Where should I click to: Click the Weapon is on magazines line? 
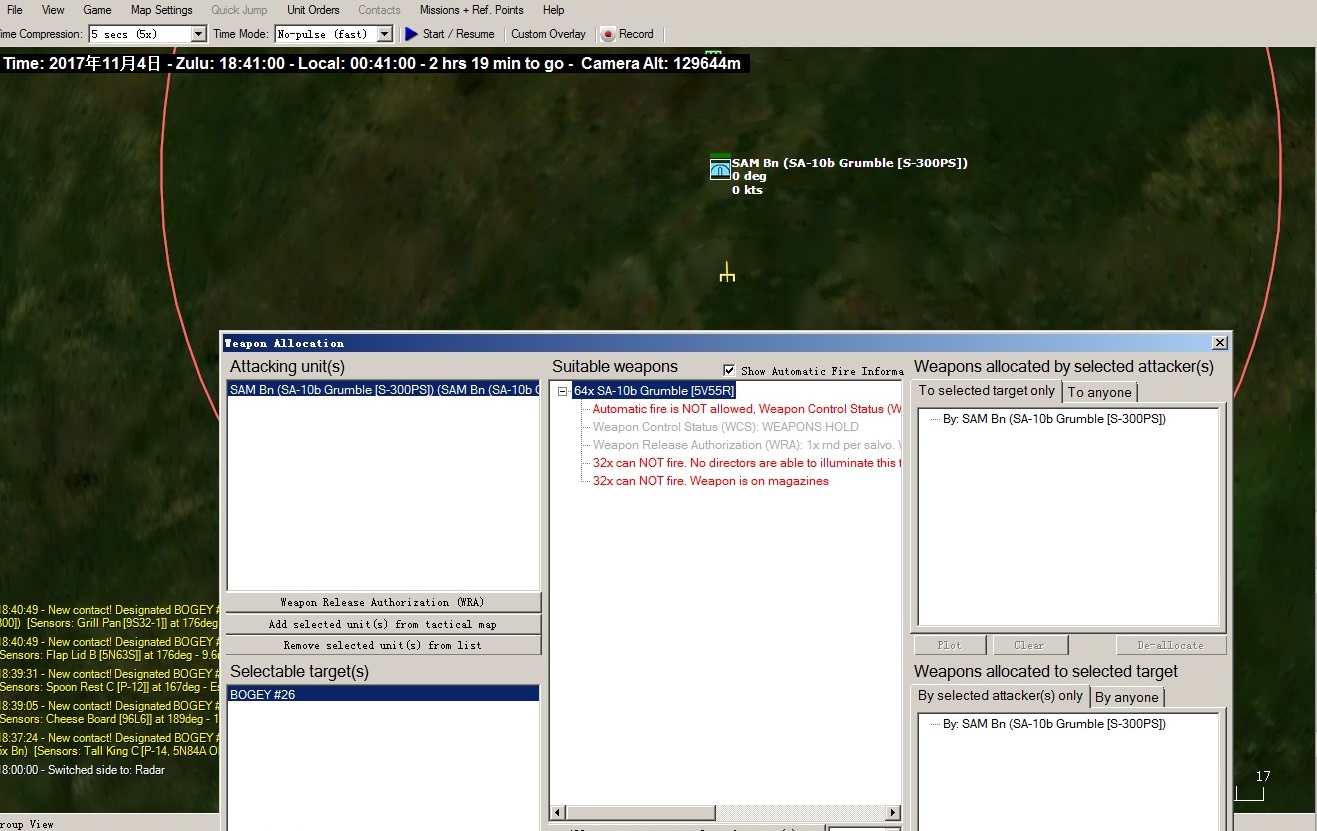pos(710,481)
